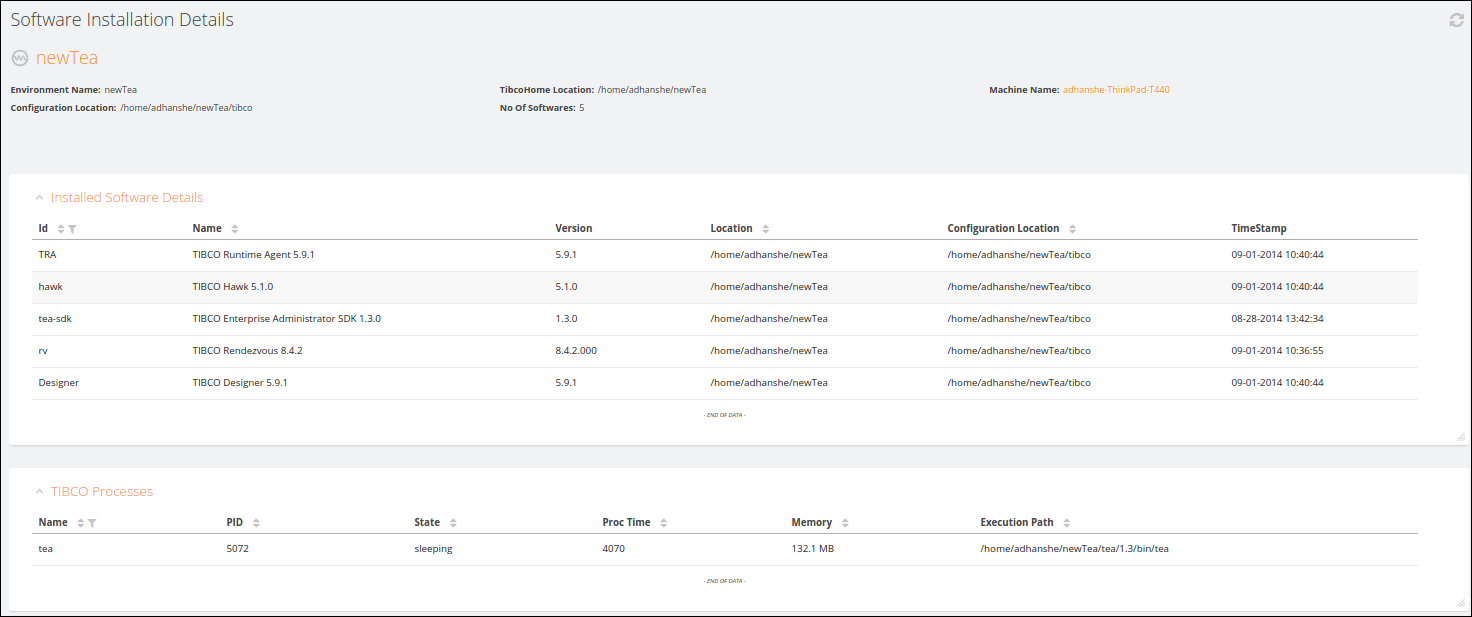
Task: Click the refresh icon at top right
Action: (x=1456, y=20)
